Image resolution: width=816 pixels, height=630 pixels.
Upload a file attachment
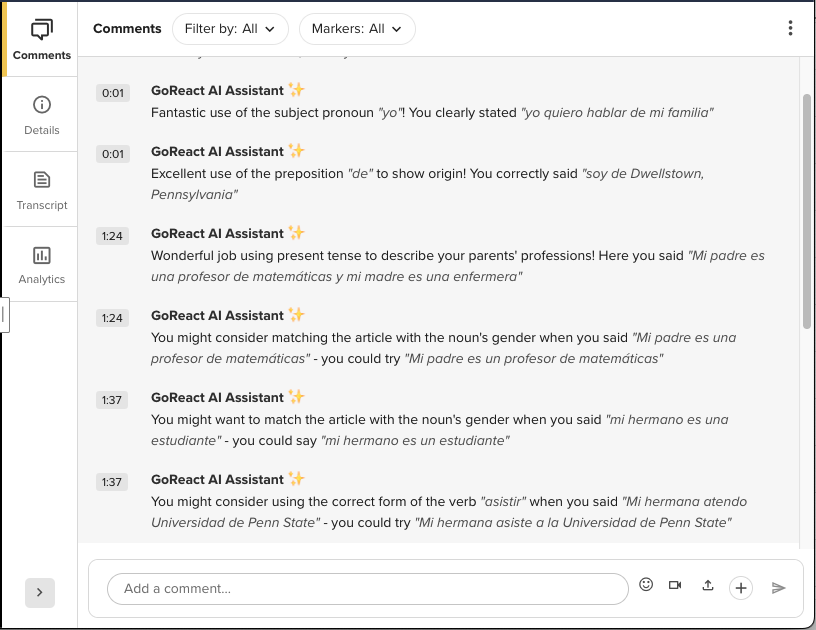708,587
